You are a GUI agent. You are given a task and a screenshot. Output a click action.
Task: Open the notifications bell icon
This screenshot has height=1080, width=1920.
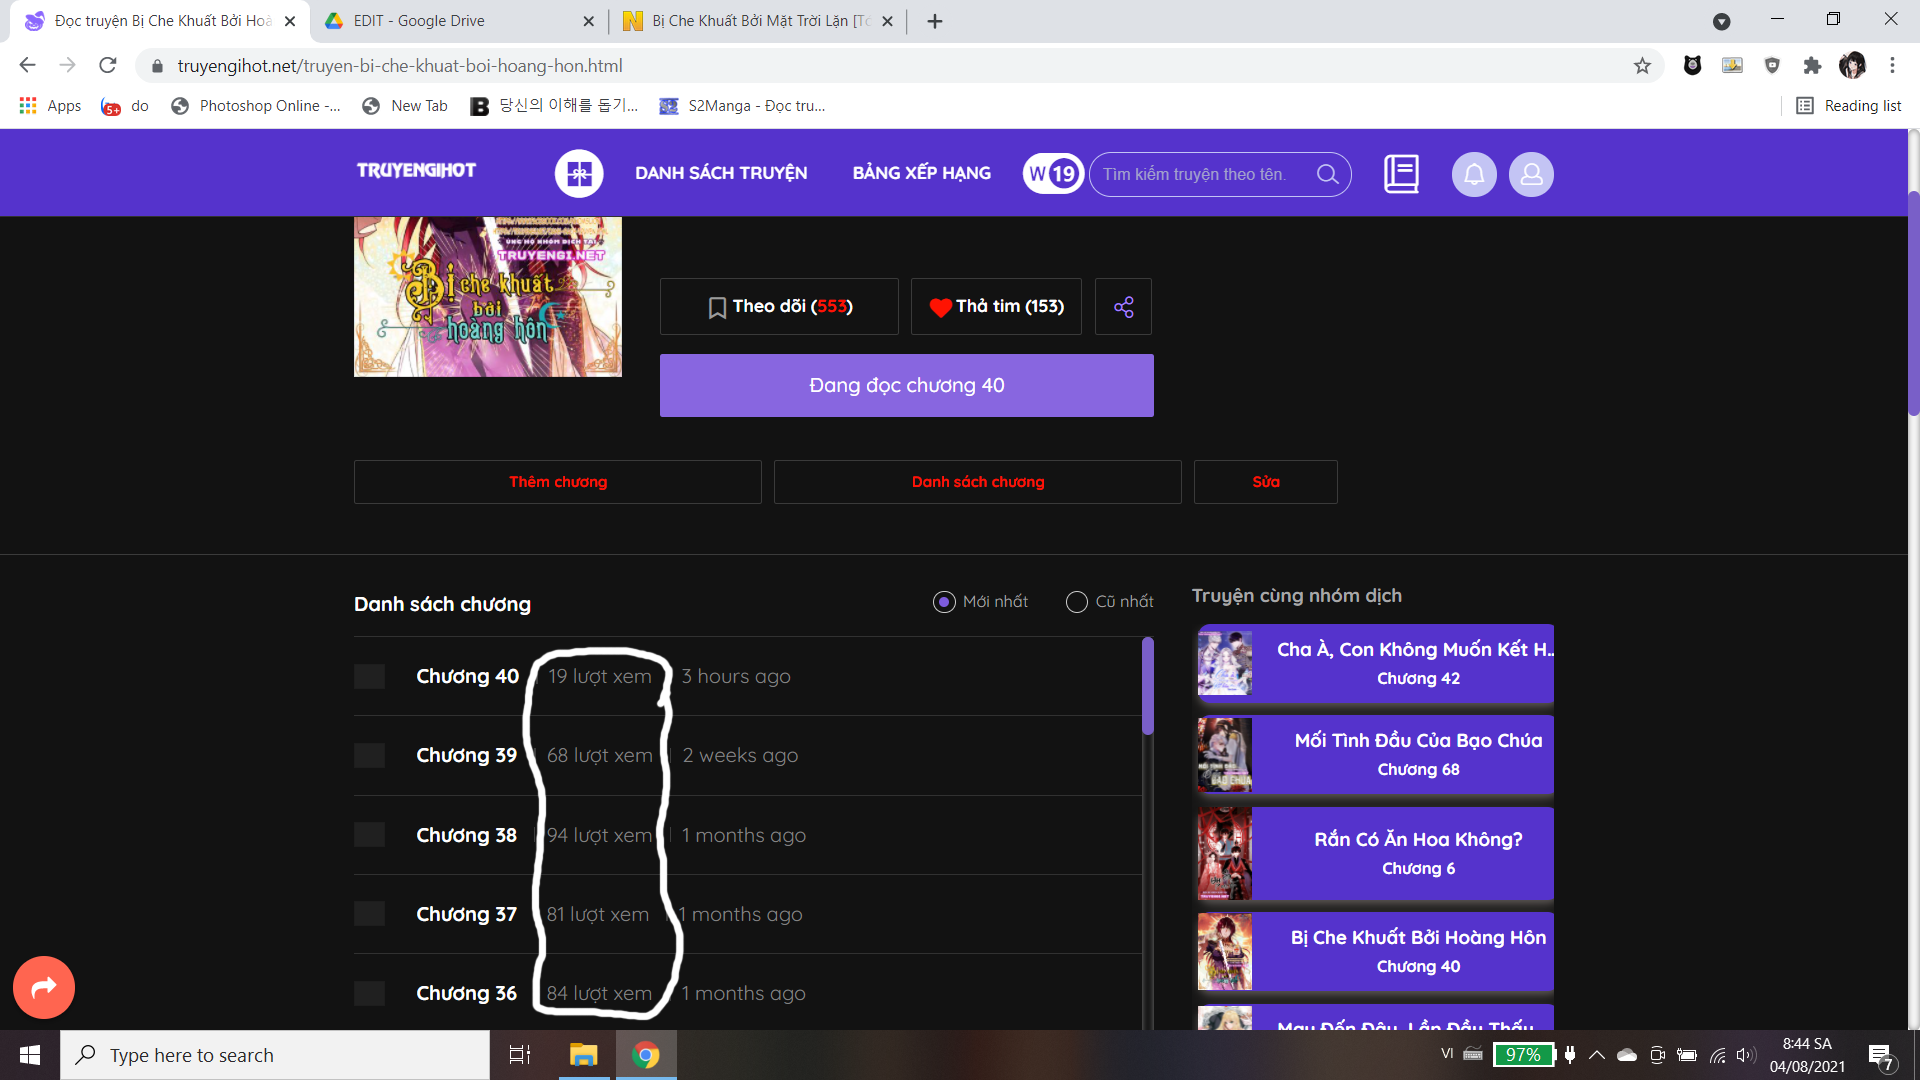(x=1474, y=174)
